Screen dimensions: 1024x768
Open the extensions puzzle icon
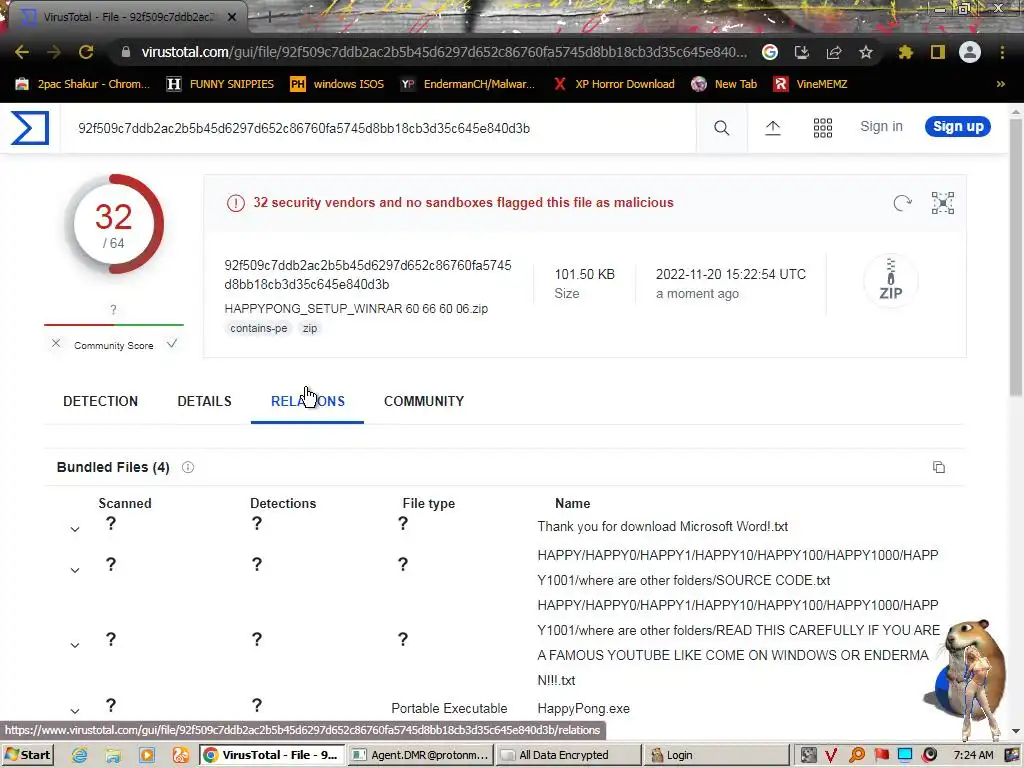906,52
